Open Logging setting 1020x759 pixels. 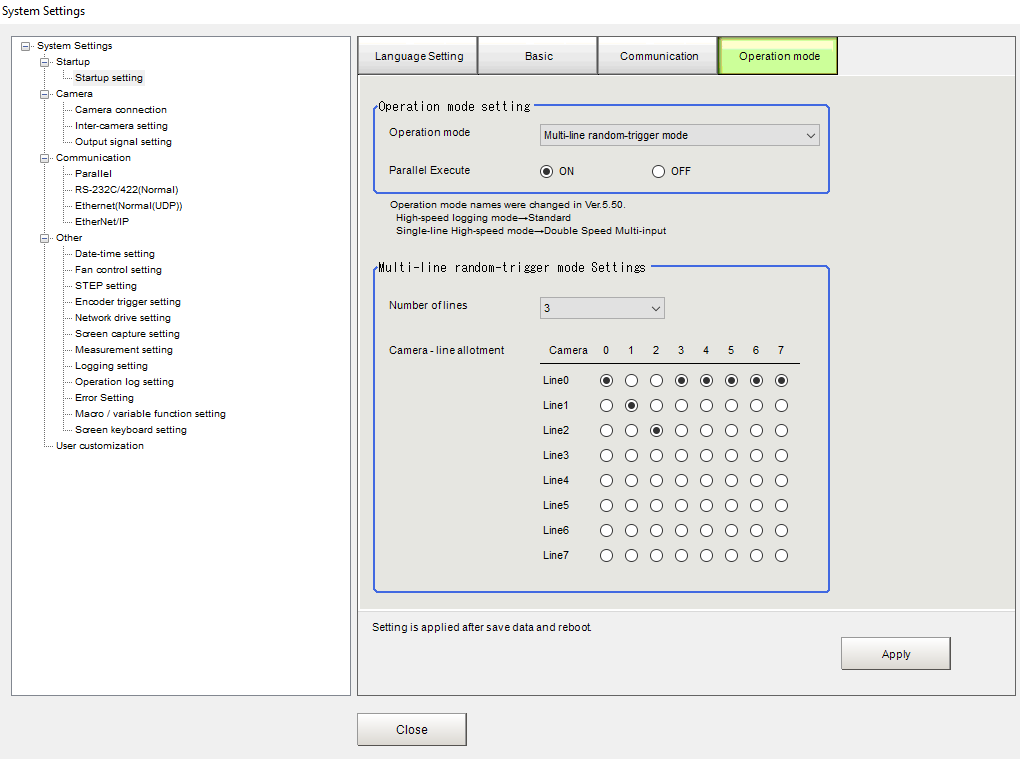tap(111, 366)
